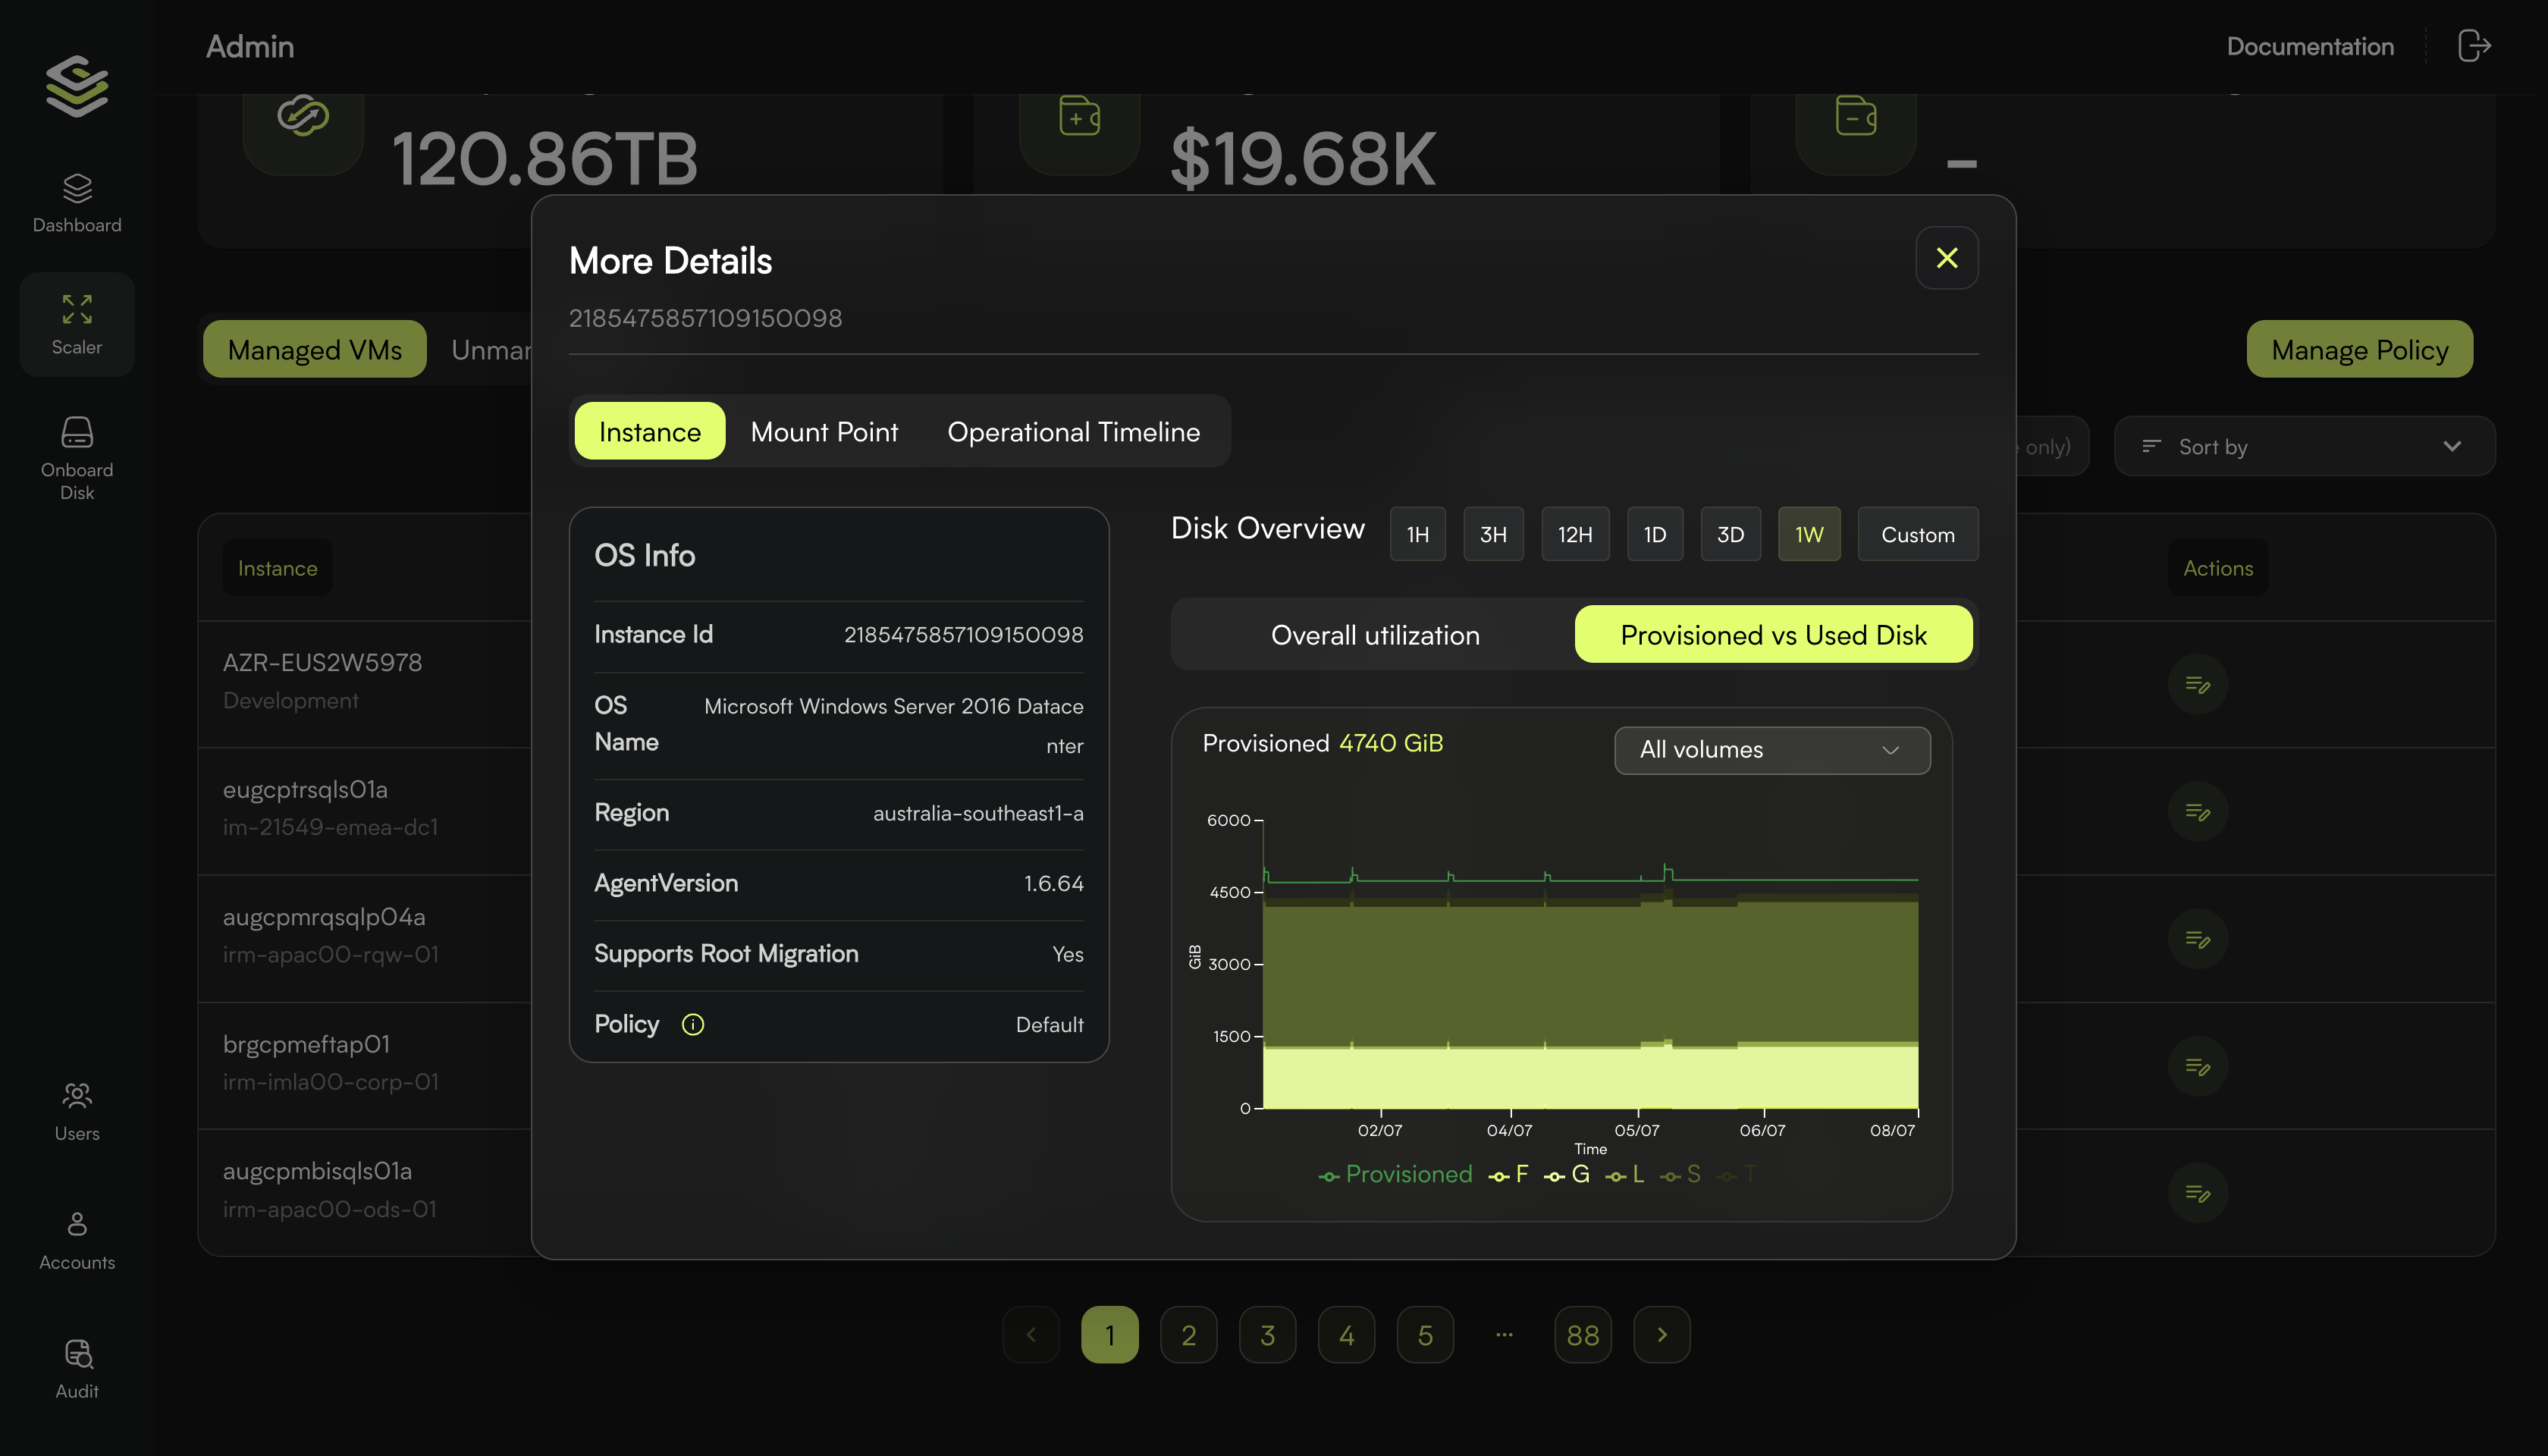Click the Actions column header
Screen dimensions: 2548x1456
pyautogui.click(x=2217, y=568)
